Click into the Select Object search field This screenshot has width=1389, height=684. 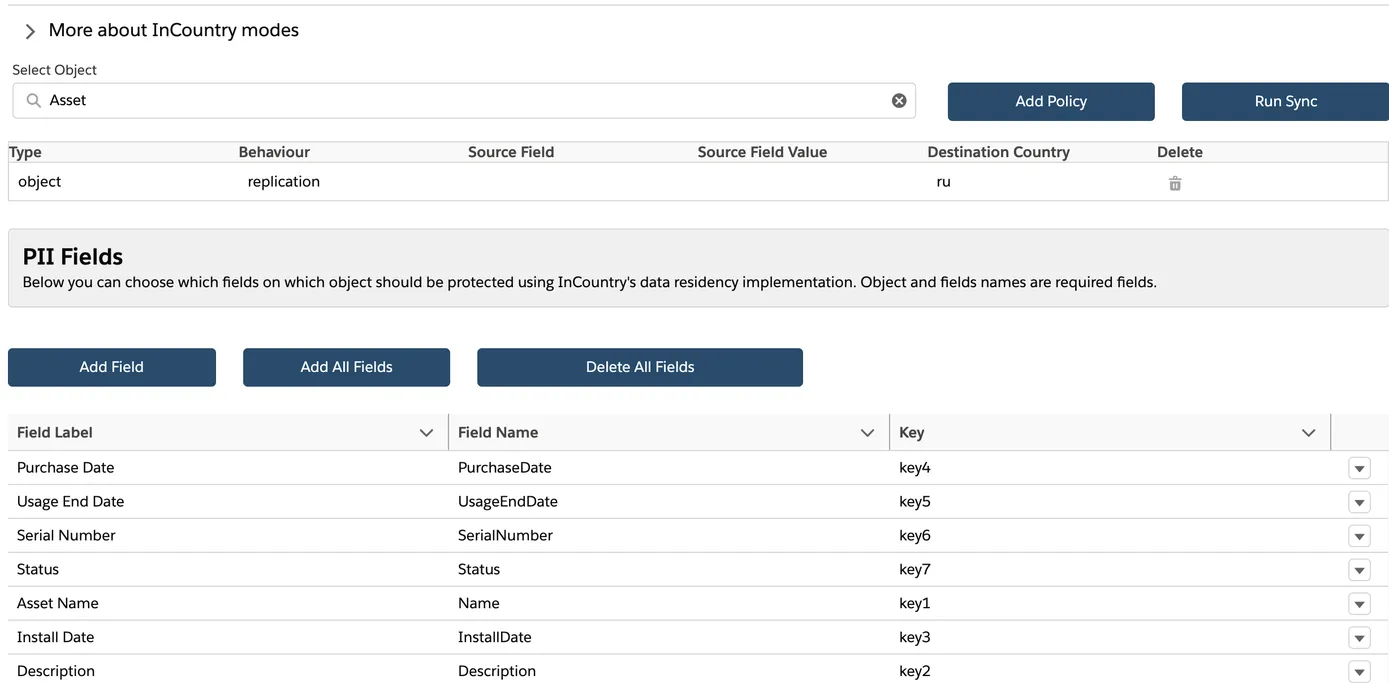[x=460, y=101]
